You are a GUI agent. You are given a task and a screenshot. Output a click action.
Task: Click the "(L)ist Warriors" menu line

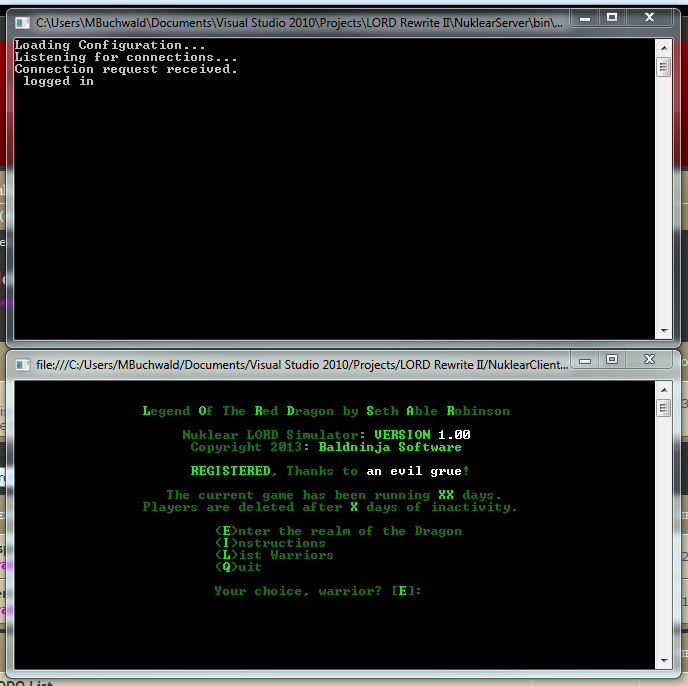(274, 555)
